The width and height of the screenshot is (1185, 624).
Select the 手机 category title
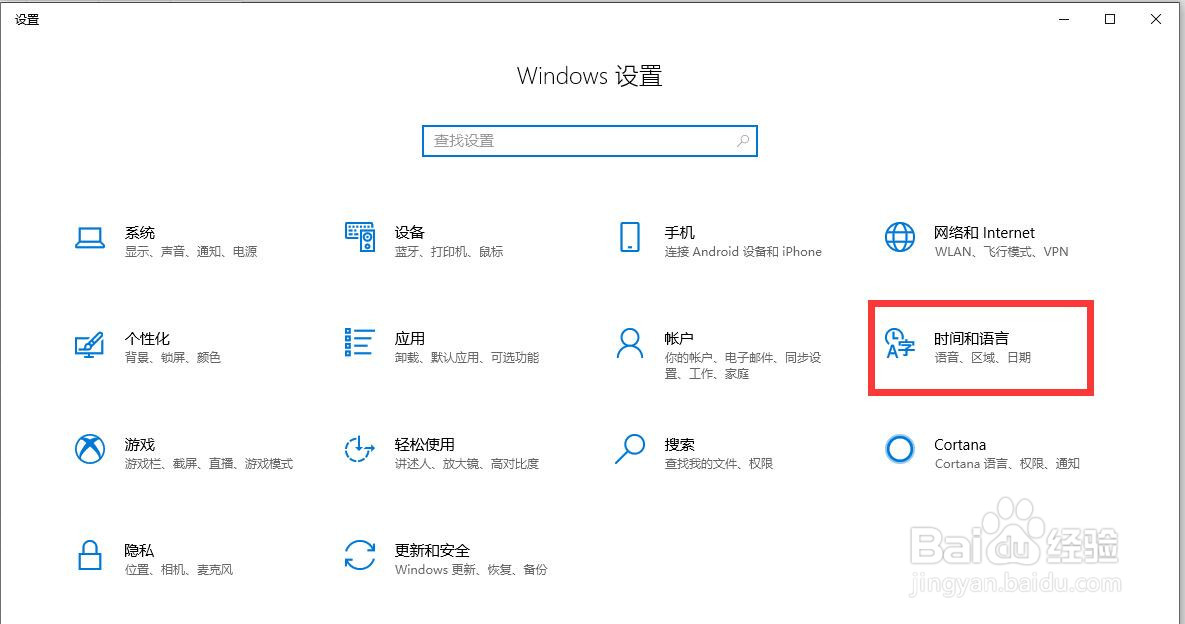pyautogui.click(x=679, y=233)
